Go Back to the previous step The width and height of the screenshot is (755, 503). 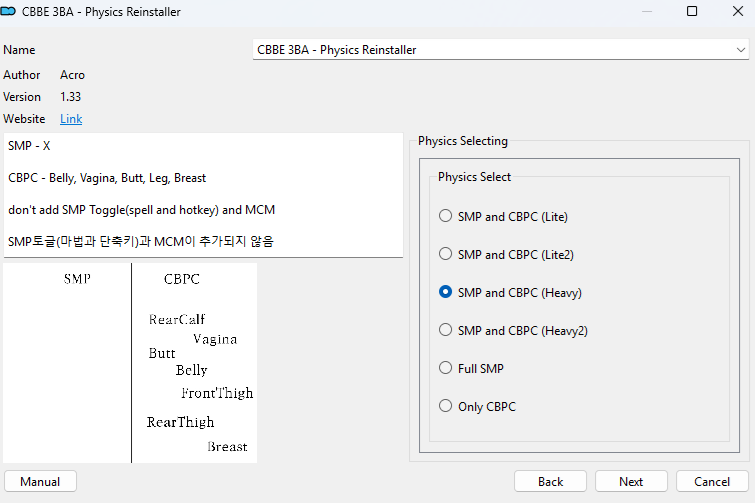click(x=550, y=481)
